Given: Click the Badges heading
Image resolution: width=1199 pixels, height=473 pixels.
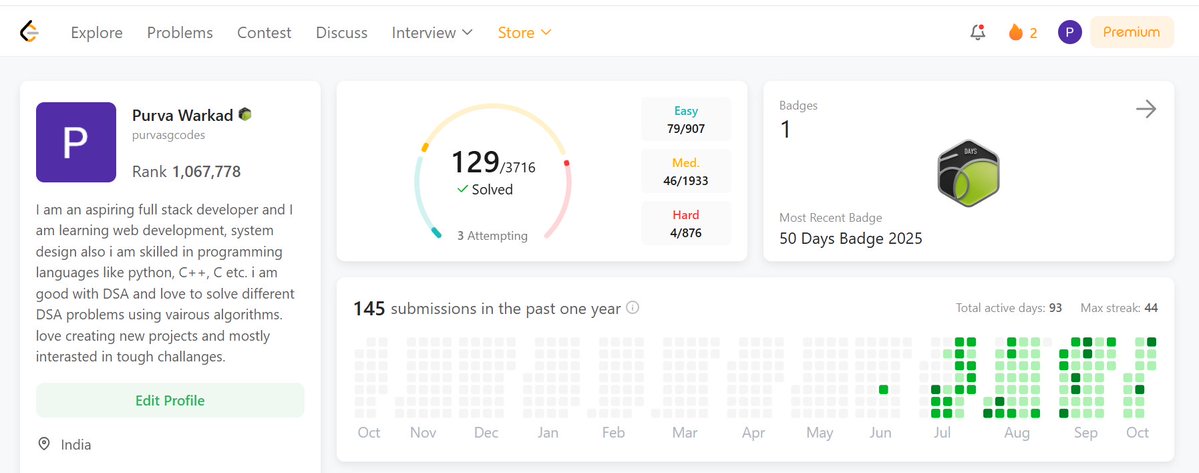Looking at the screenshot, I should click(798, 105).
